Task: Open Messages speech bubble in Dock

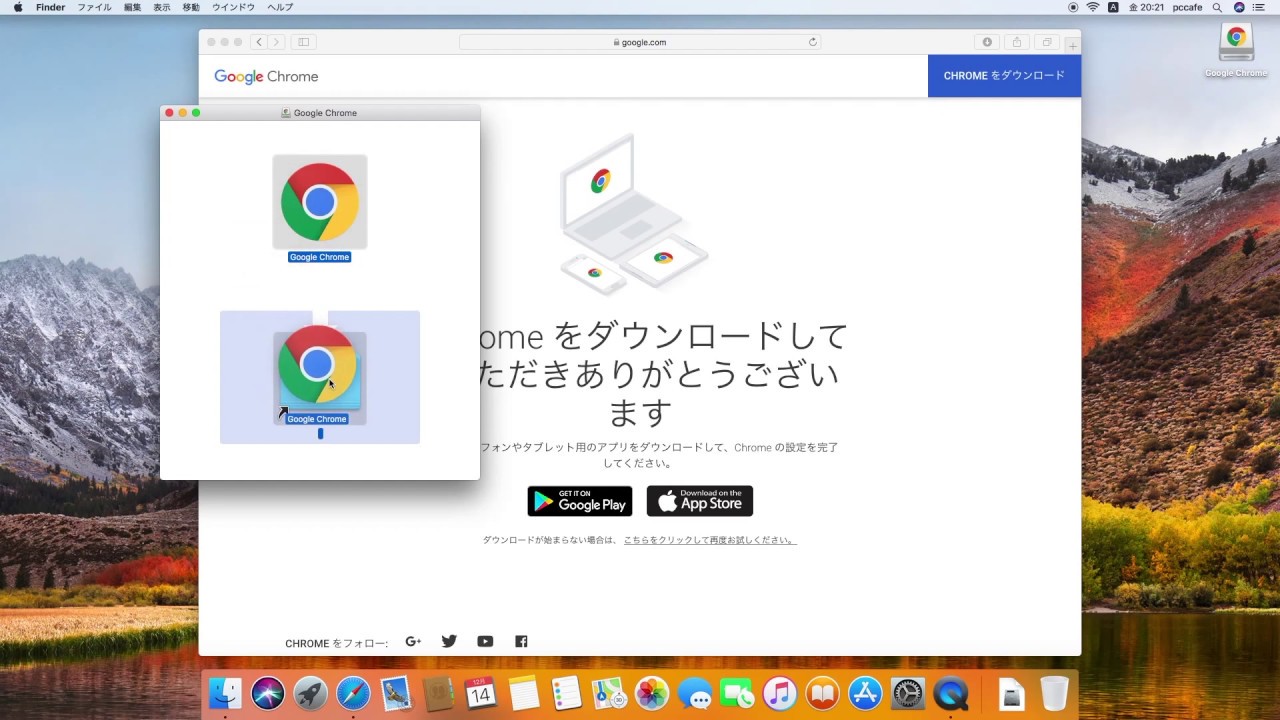Action: pyautogui.click(x=695, y=693)
